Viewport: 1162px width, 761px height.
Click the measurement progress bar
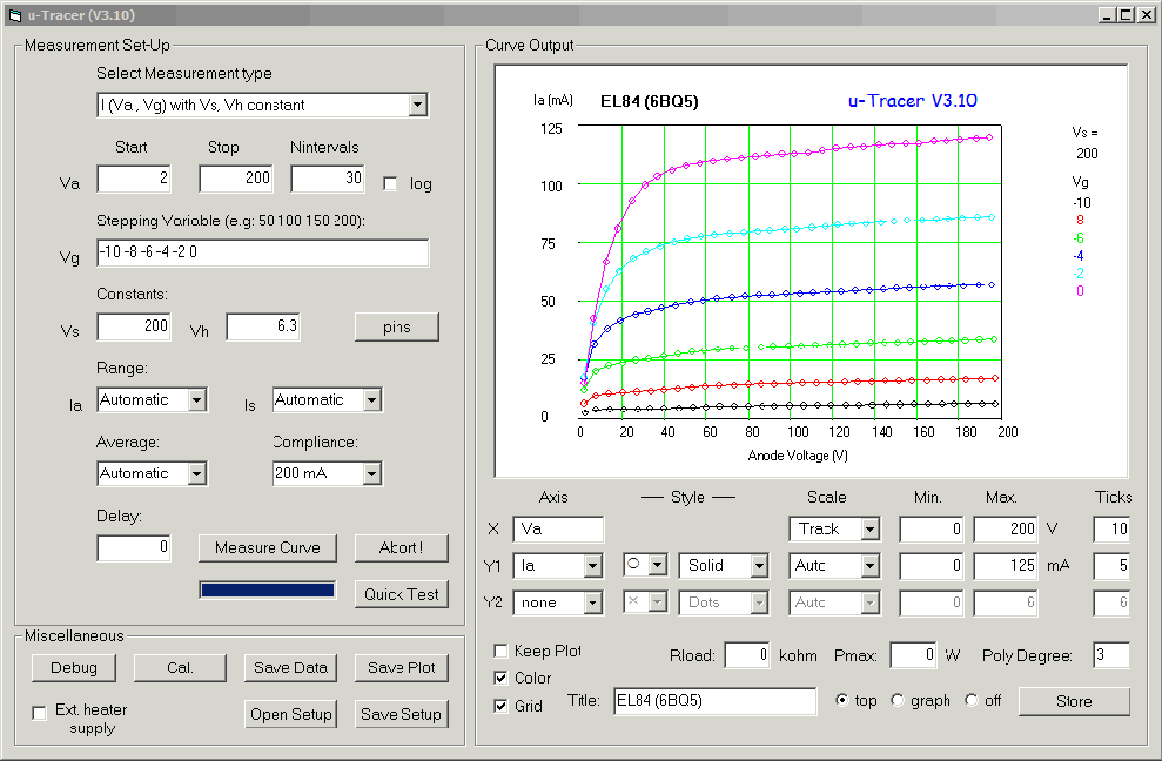point(268,590)
